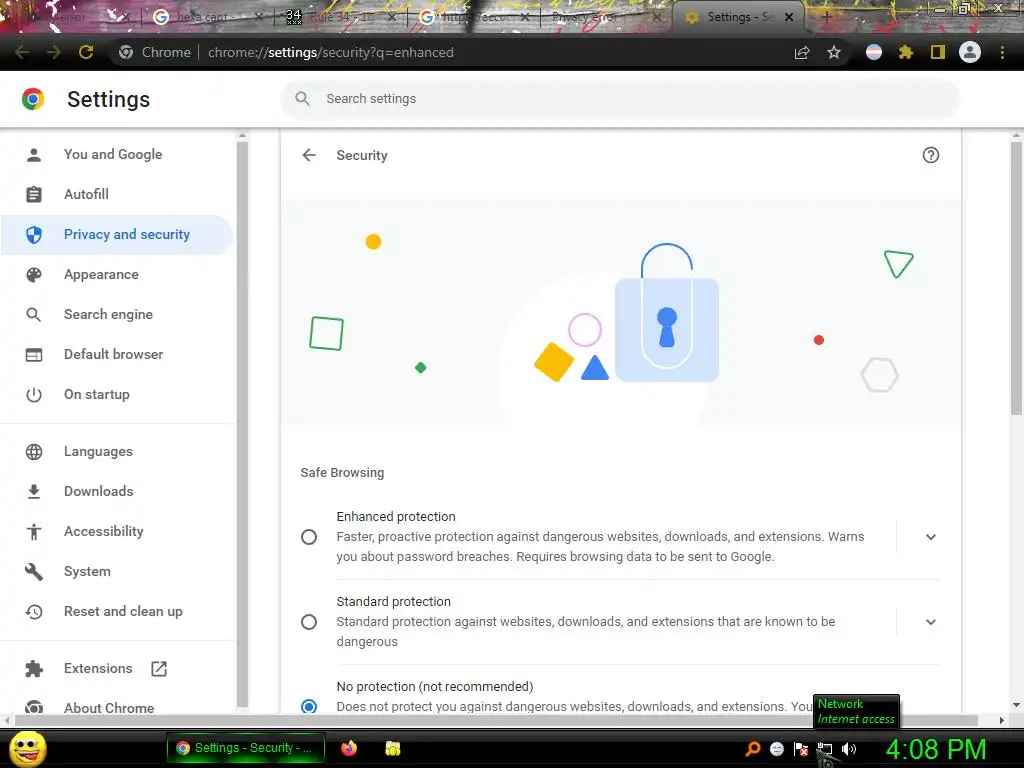The image size is (1024, 768).
Task: Open the yellow folder icon on taskbar
Action: coord(392,748)
